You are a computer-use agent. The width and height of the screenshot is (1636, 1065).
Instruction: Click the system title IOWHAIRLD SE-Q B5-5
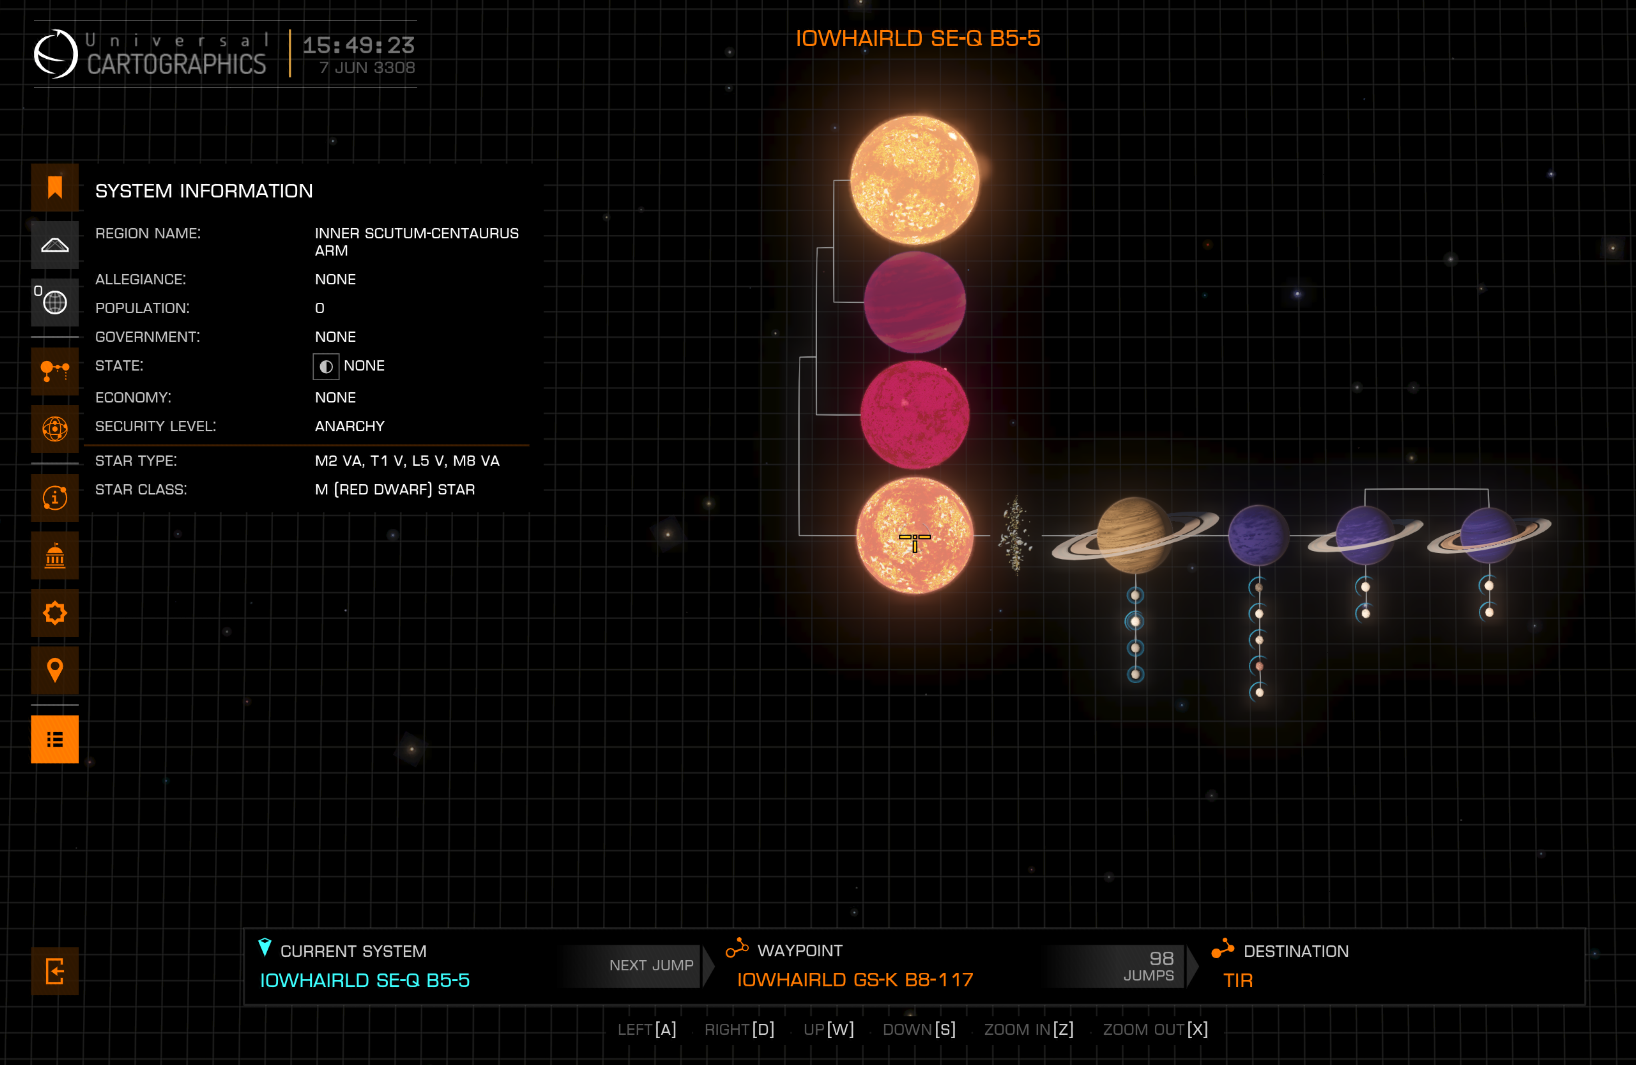tap(918, 38)
